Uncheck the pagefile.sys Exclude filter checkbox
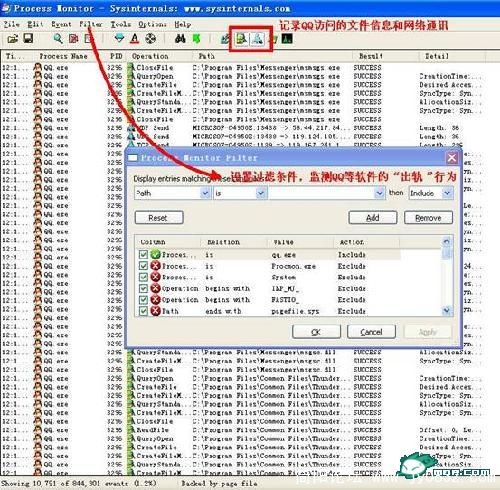 pos(143,311)
